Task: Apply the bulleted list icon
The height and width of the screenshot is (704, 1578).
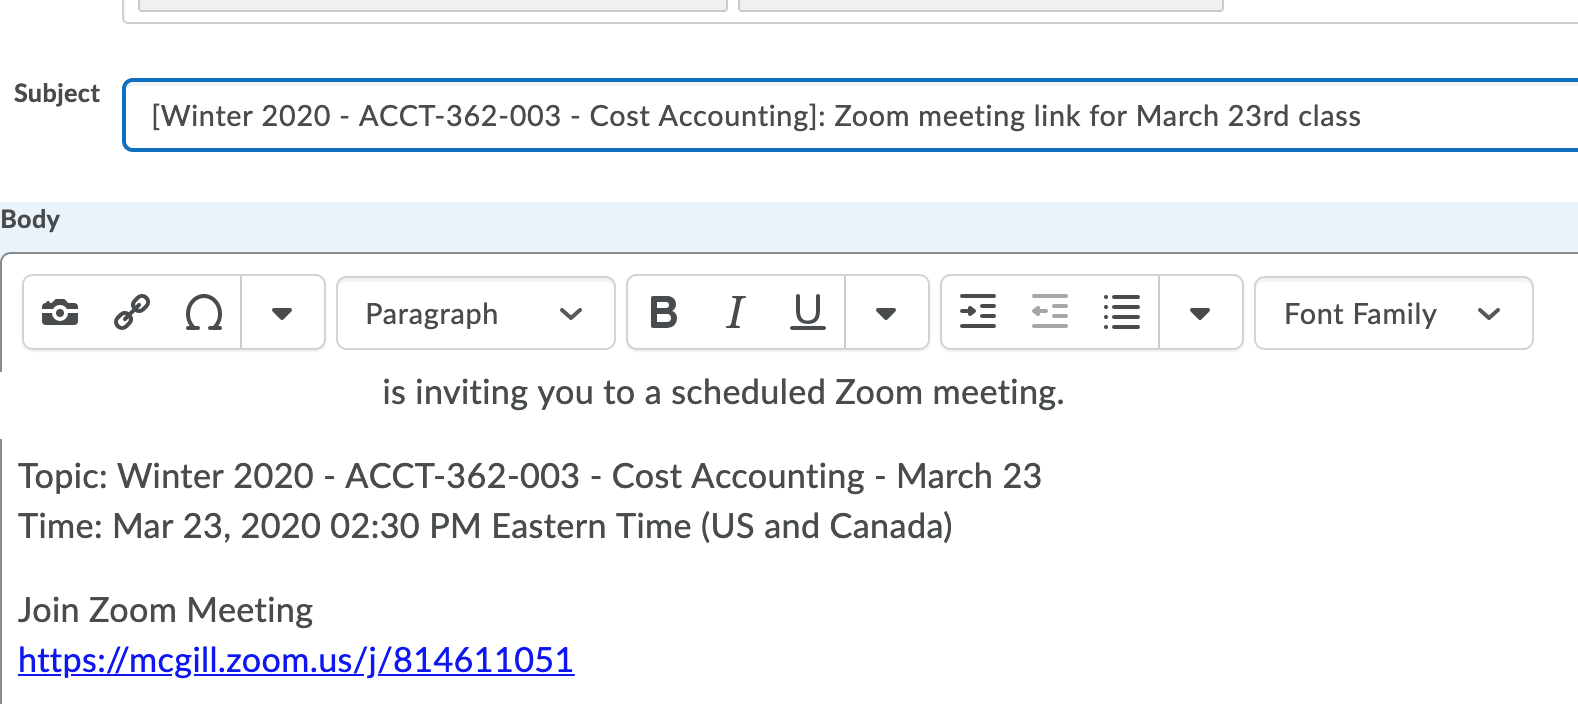Action: [1121, 313]
